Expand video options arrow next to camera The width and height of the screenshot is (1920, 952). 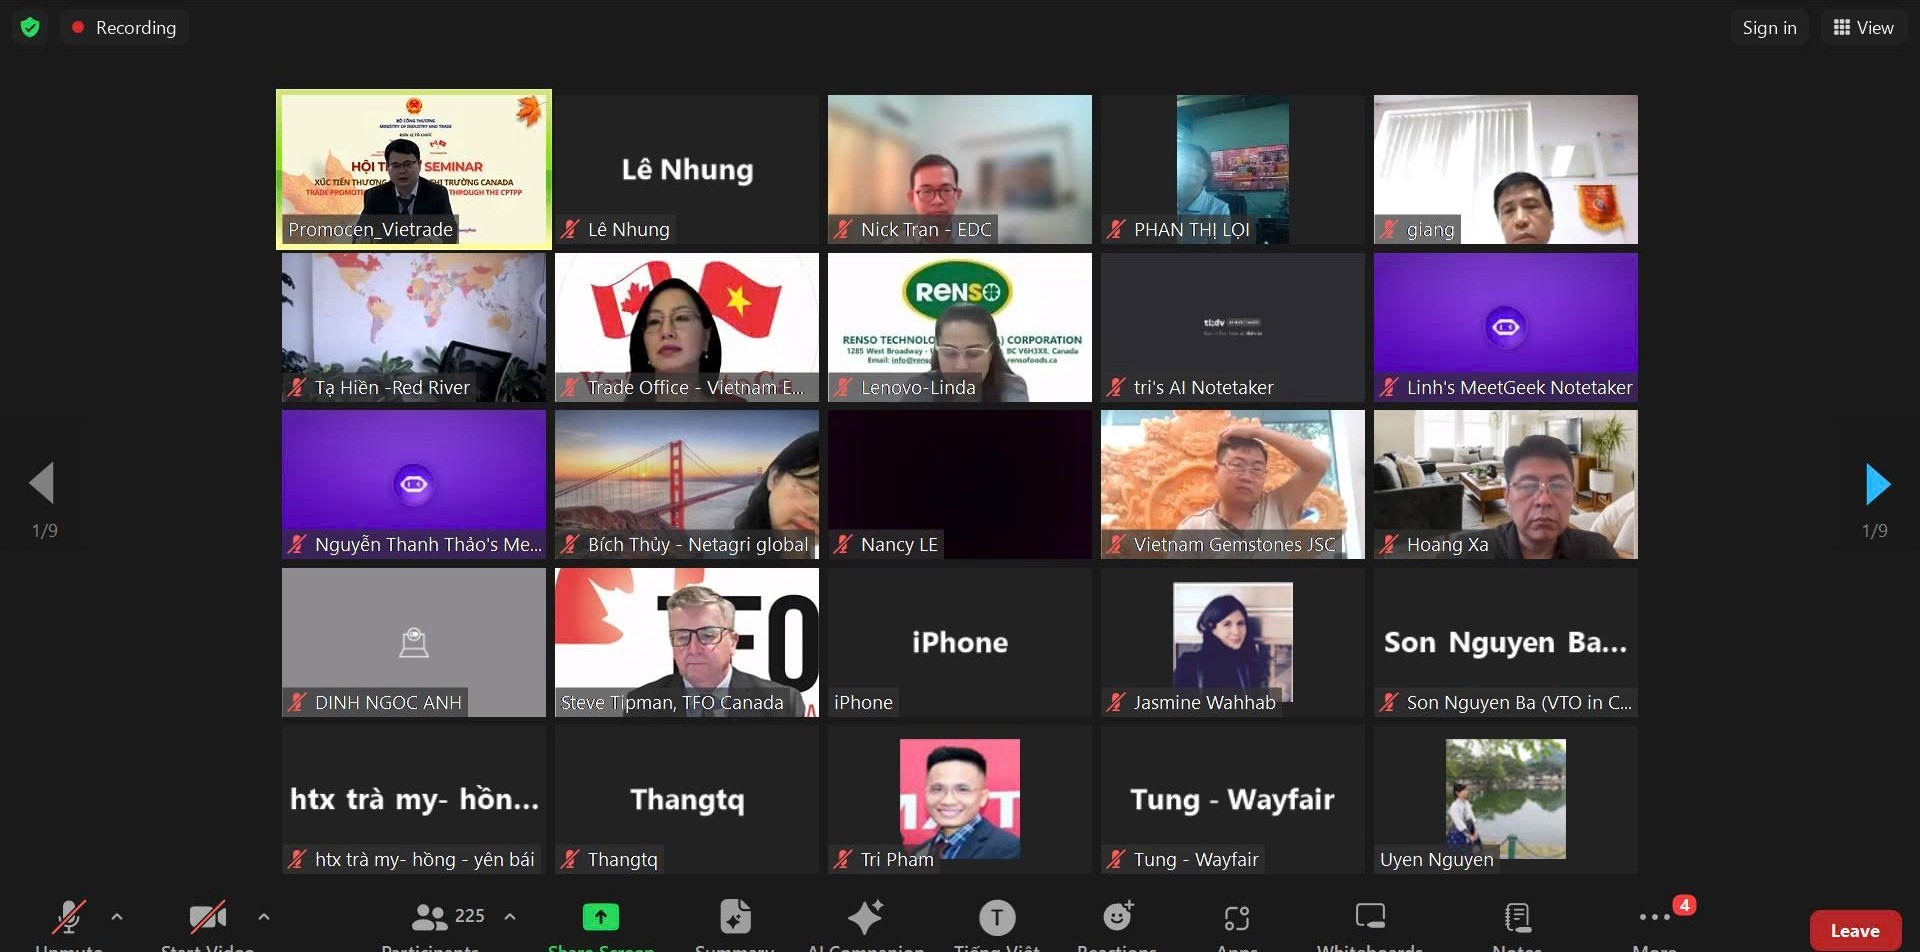tap(264, 916)
